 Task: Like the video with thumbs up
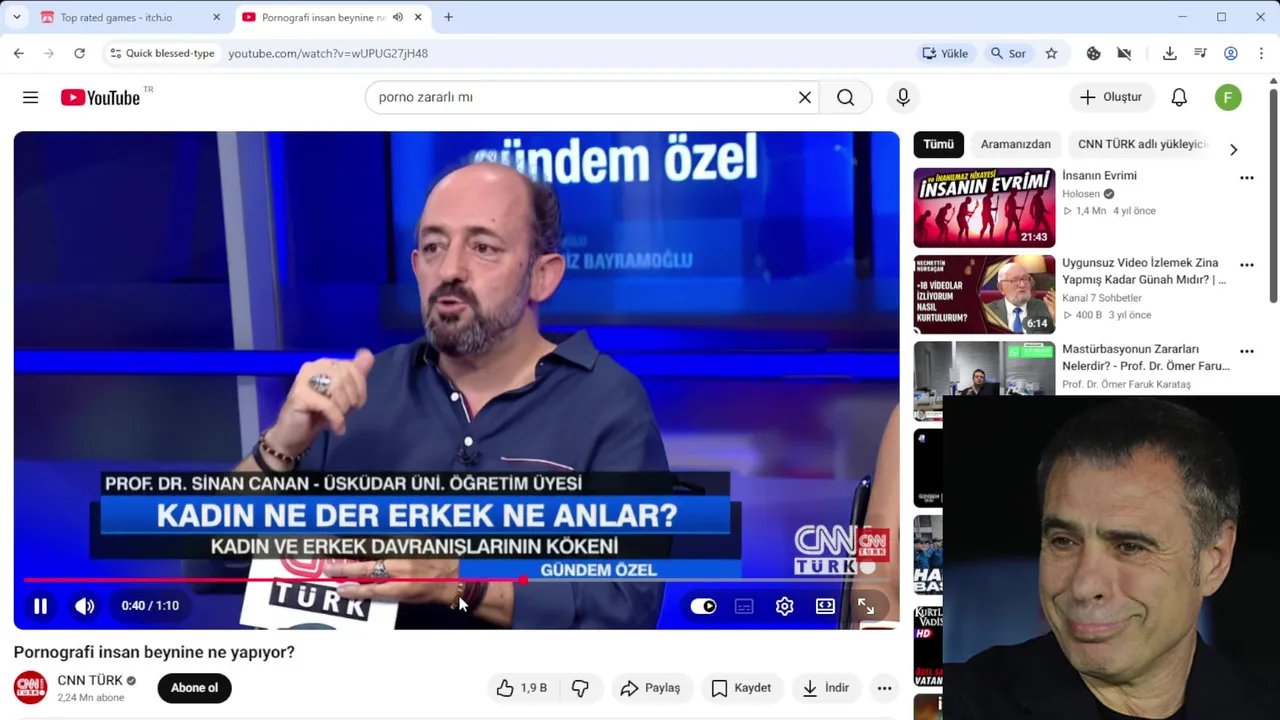[x=521, y=688]
